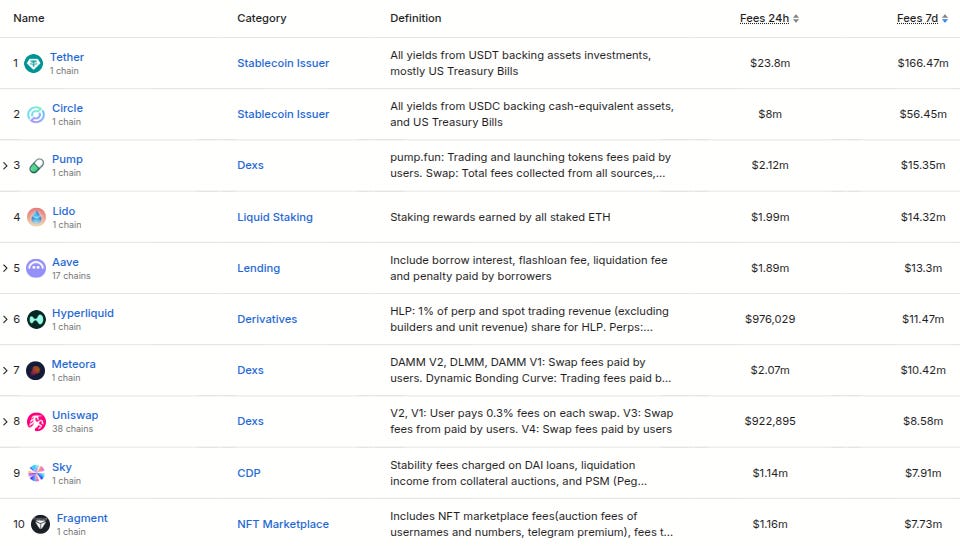Click the Circle logo icon

[x=36, y=114]
